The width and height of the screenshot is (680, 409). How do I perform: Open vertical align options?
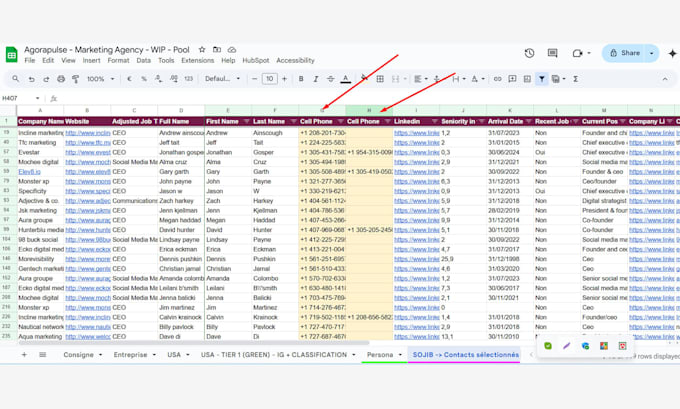(437, 79)
